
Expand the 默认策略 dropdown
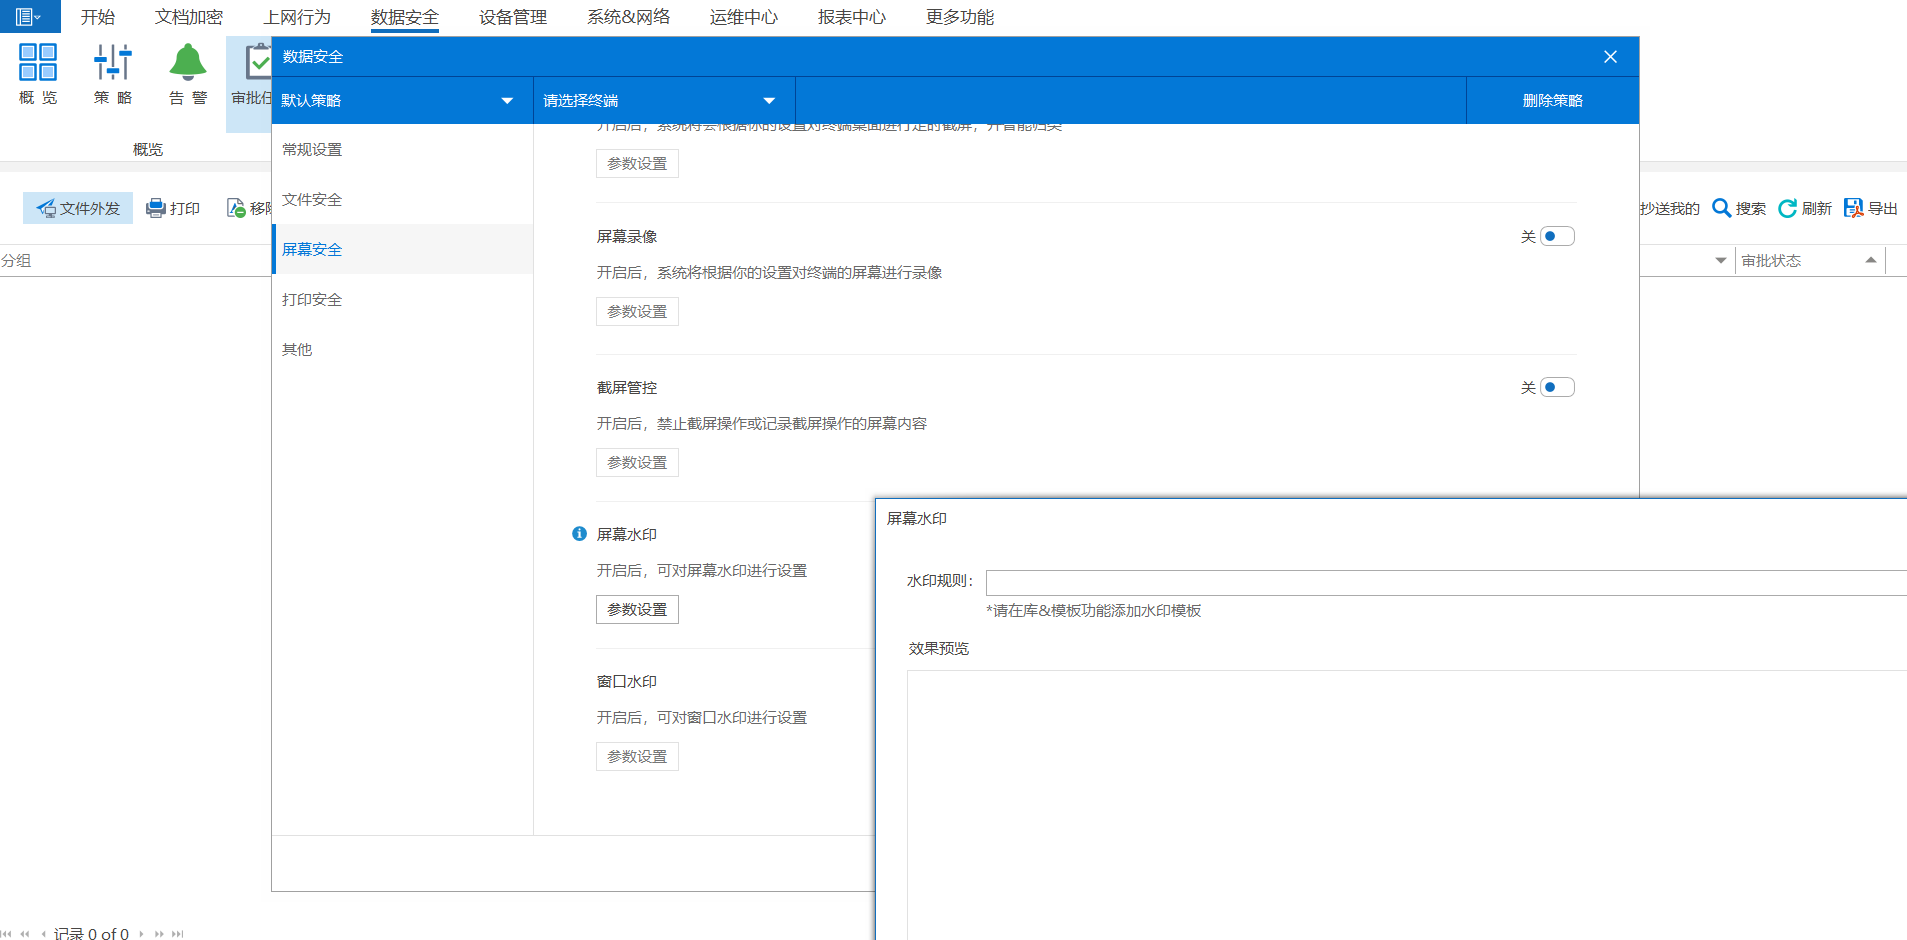tap(507, 101)
